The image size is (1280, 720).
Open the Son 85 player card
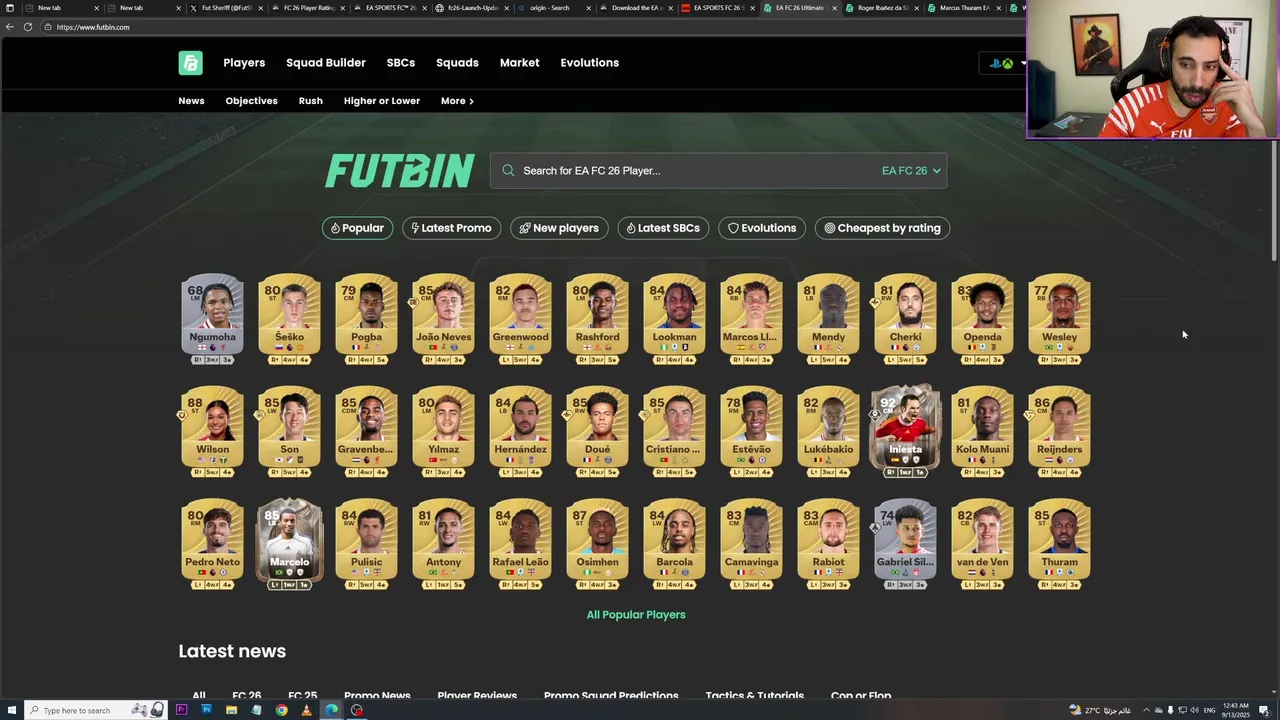289,431
